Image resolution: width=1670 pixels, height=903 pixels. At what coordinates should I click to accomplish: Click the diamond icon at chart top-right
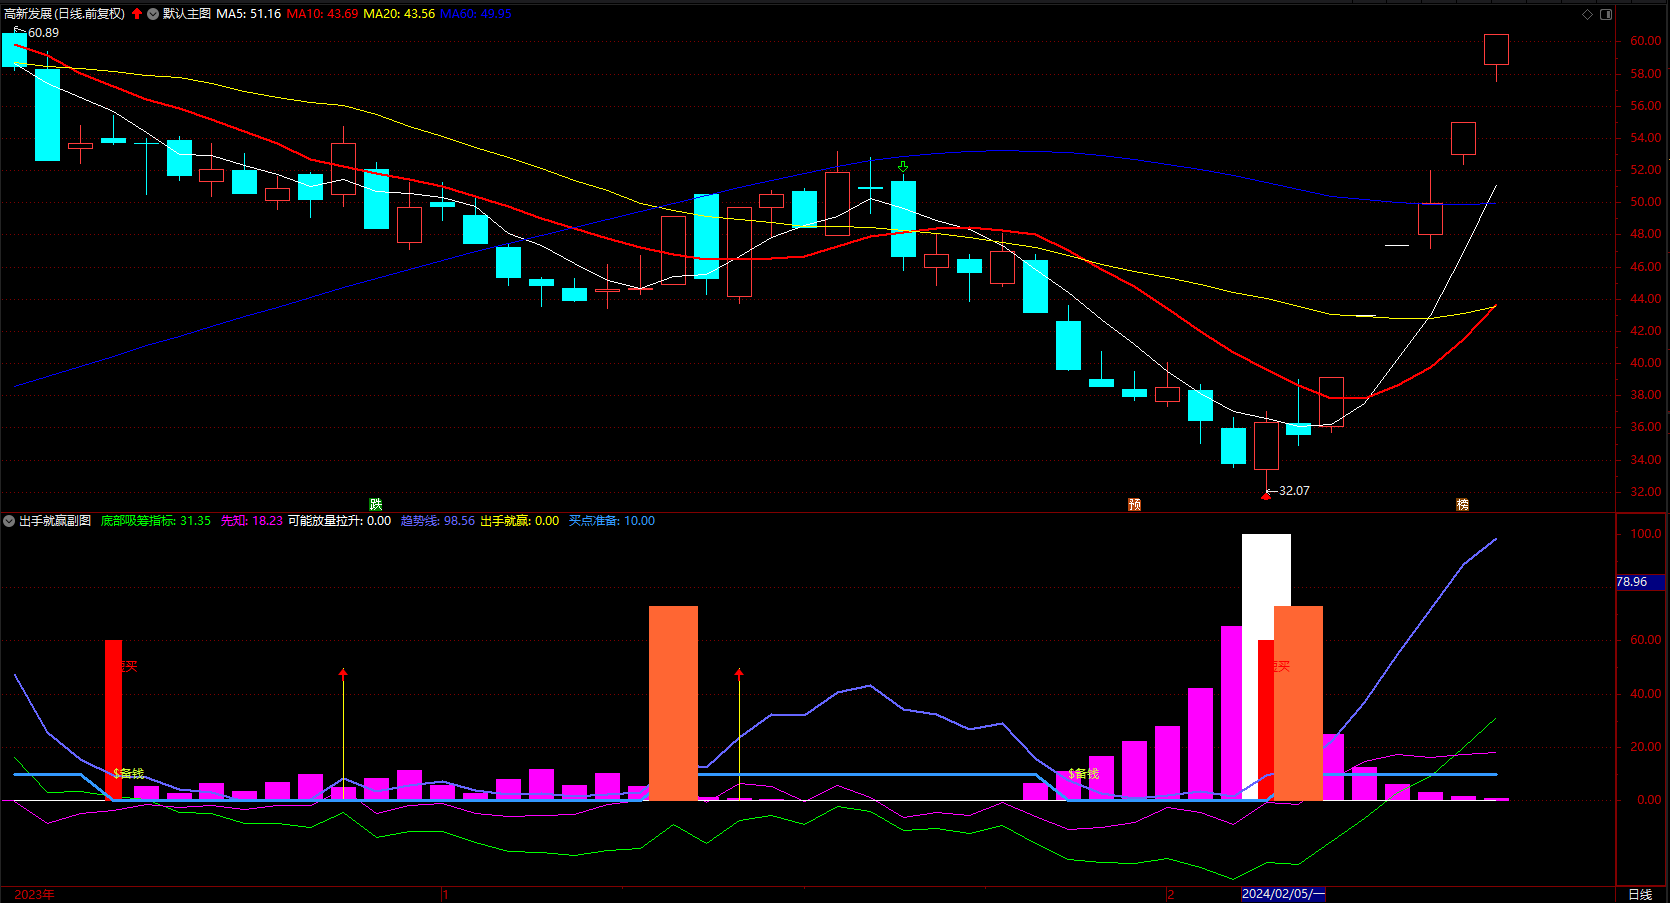[x=1587, y=14]
